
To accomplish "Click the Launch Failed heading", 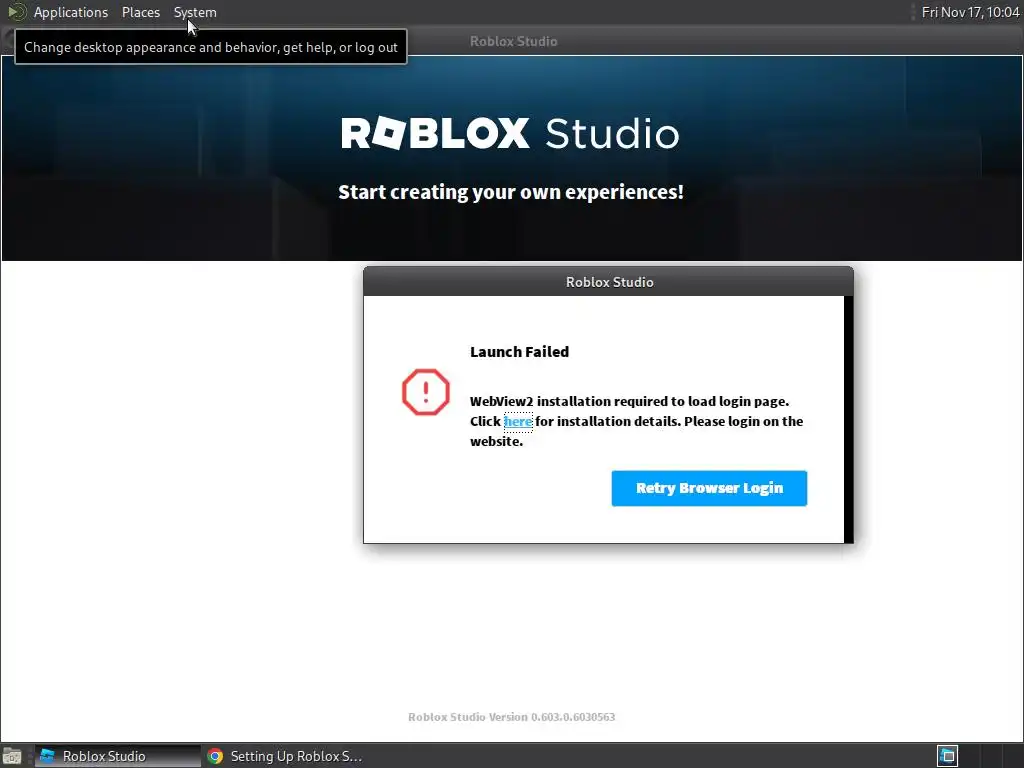I will (519, 351).
